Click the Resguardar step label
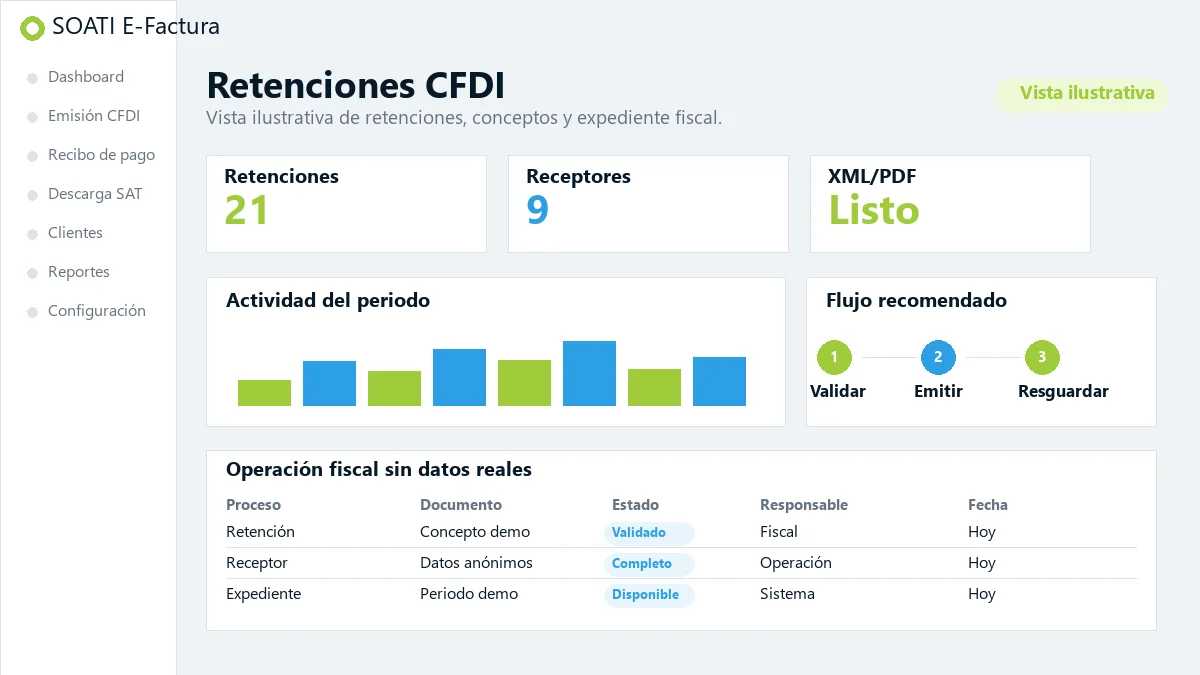1200x675 pixels. pos(1063,392)
